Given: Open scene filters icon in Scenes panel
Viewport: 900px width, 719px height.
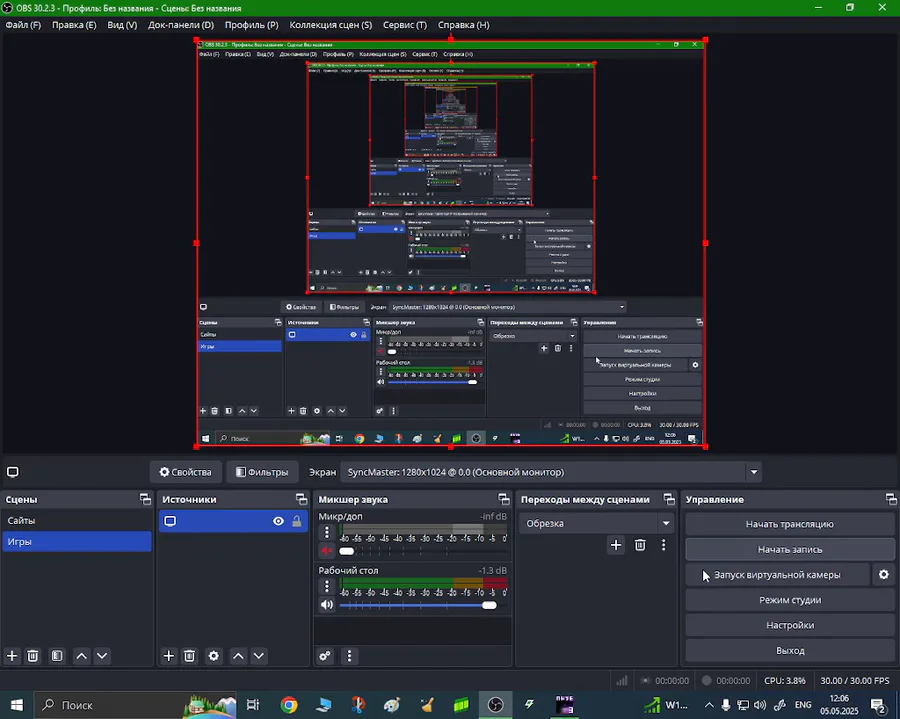Looking at the screenshot, I should 57,655.
